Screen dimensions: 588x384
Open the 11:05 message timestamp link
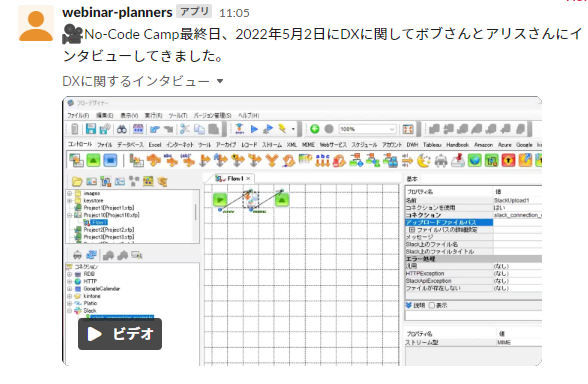pos(234,13)
